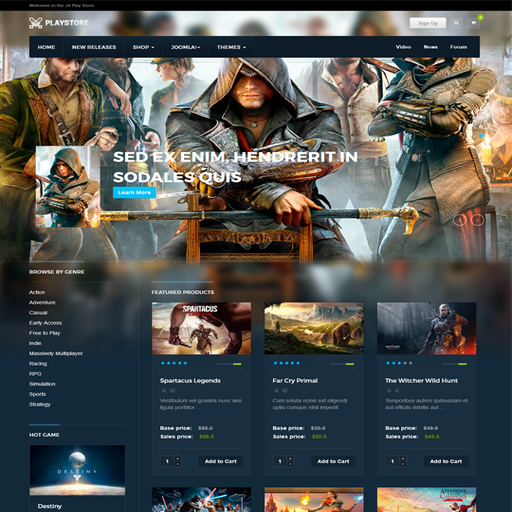Browse the Adventure genre
Screen dimensions: 512x512
[42, 303]
